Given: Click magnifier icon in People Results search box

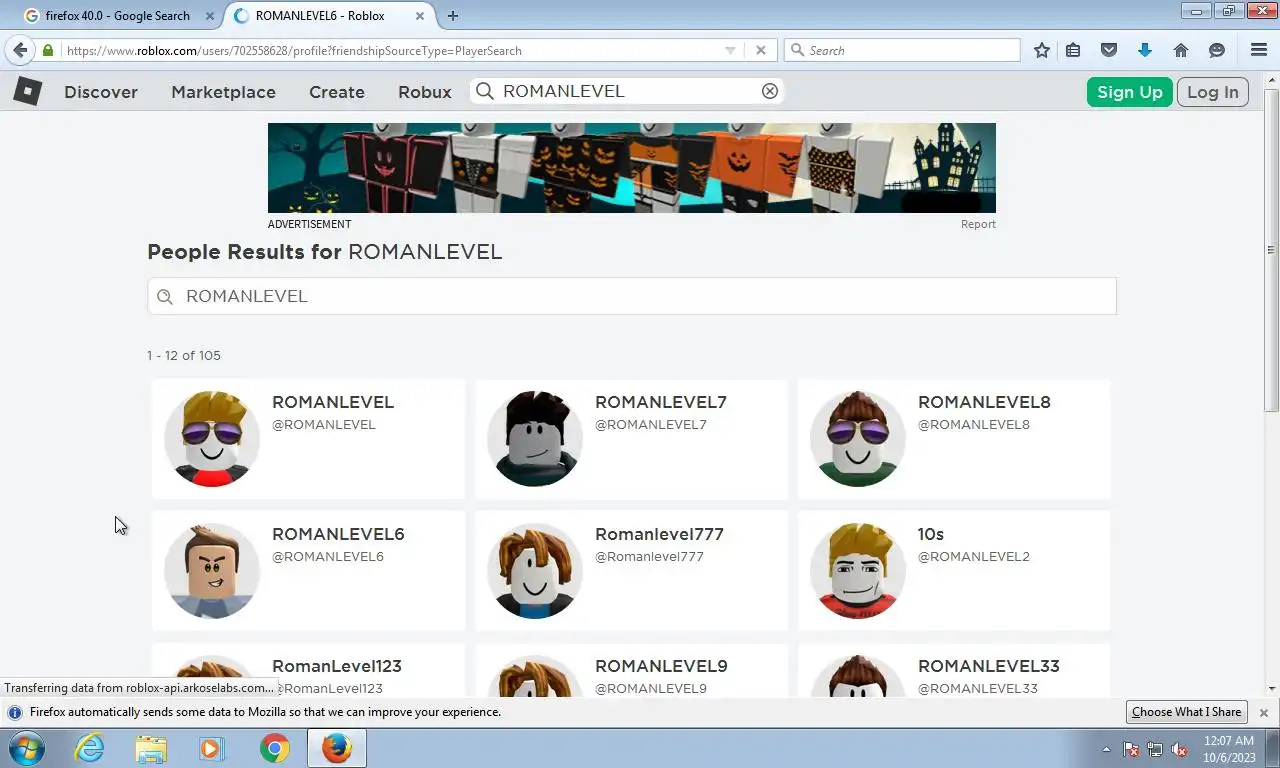Looking at the screenshot, I should 166,297.
